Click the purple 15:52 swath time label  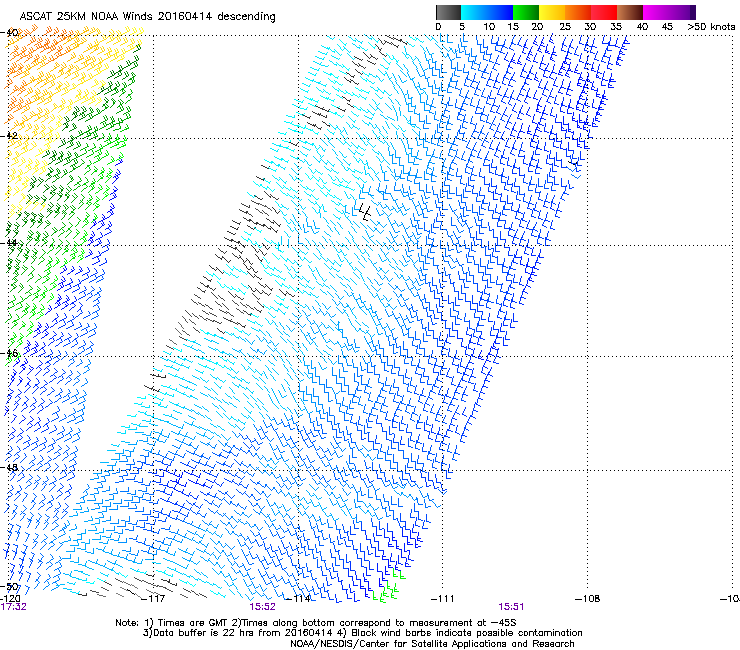click(262, 607)
